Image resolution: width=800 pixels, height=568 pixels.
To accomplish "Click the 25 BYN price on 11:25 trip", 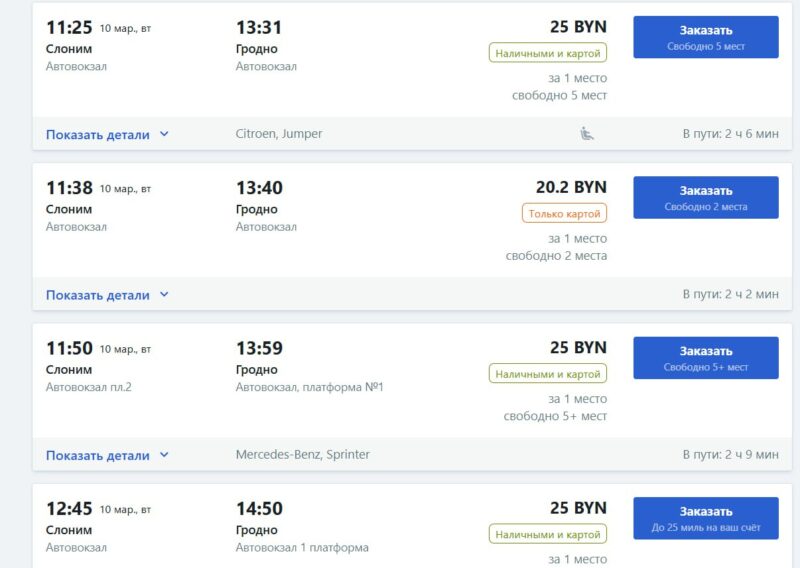I will (x=578, y=27).
